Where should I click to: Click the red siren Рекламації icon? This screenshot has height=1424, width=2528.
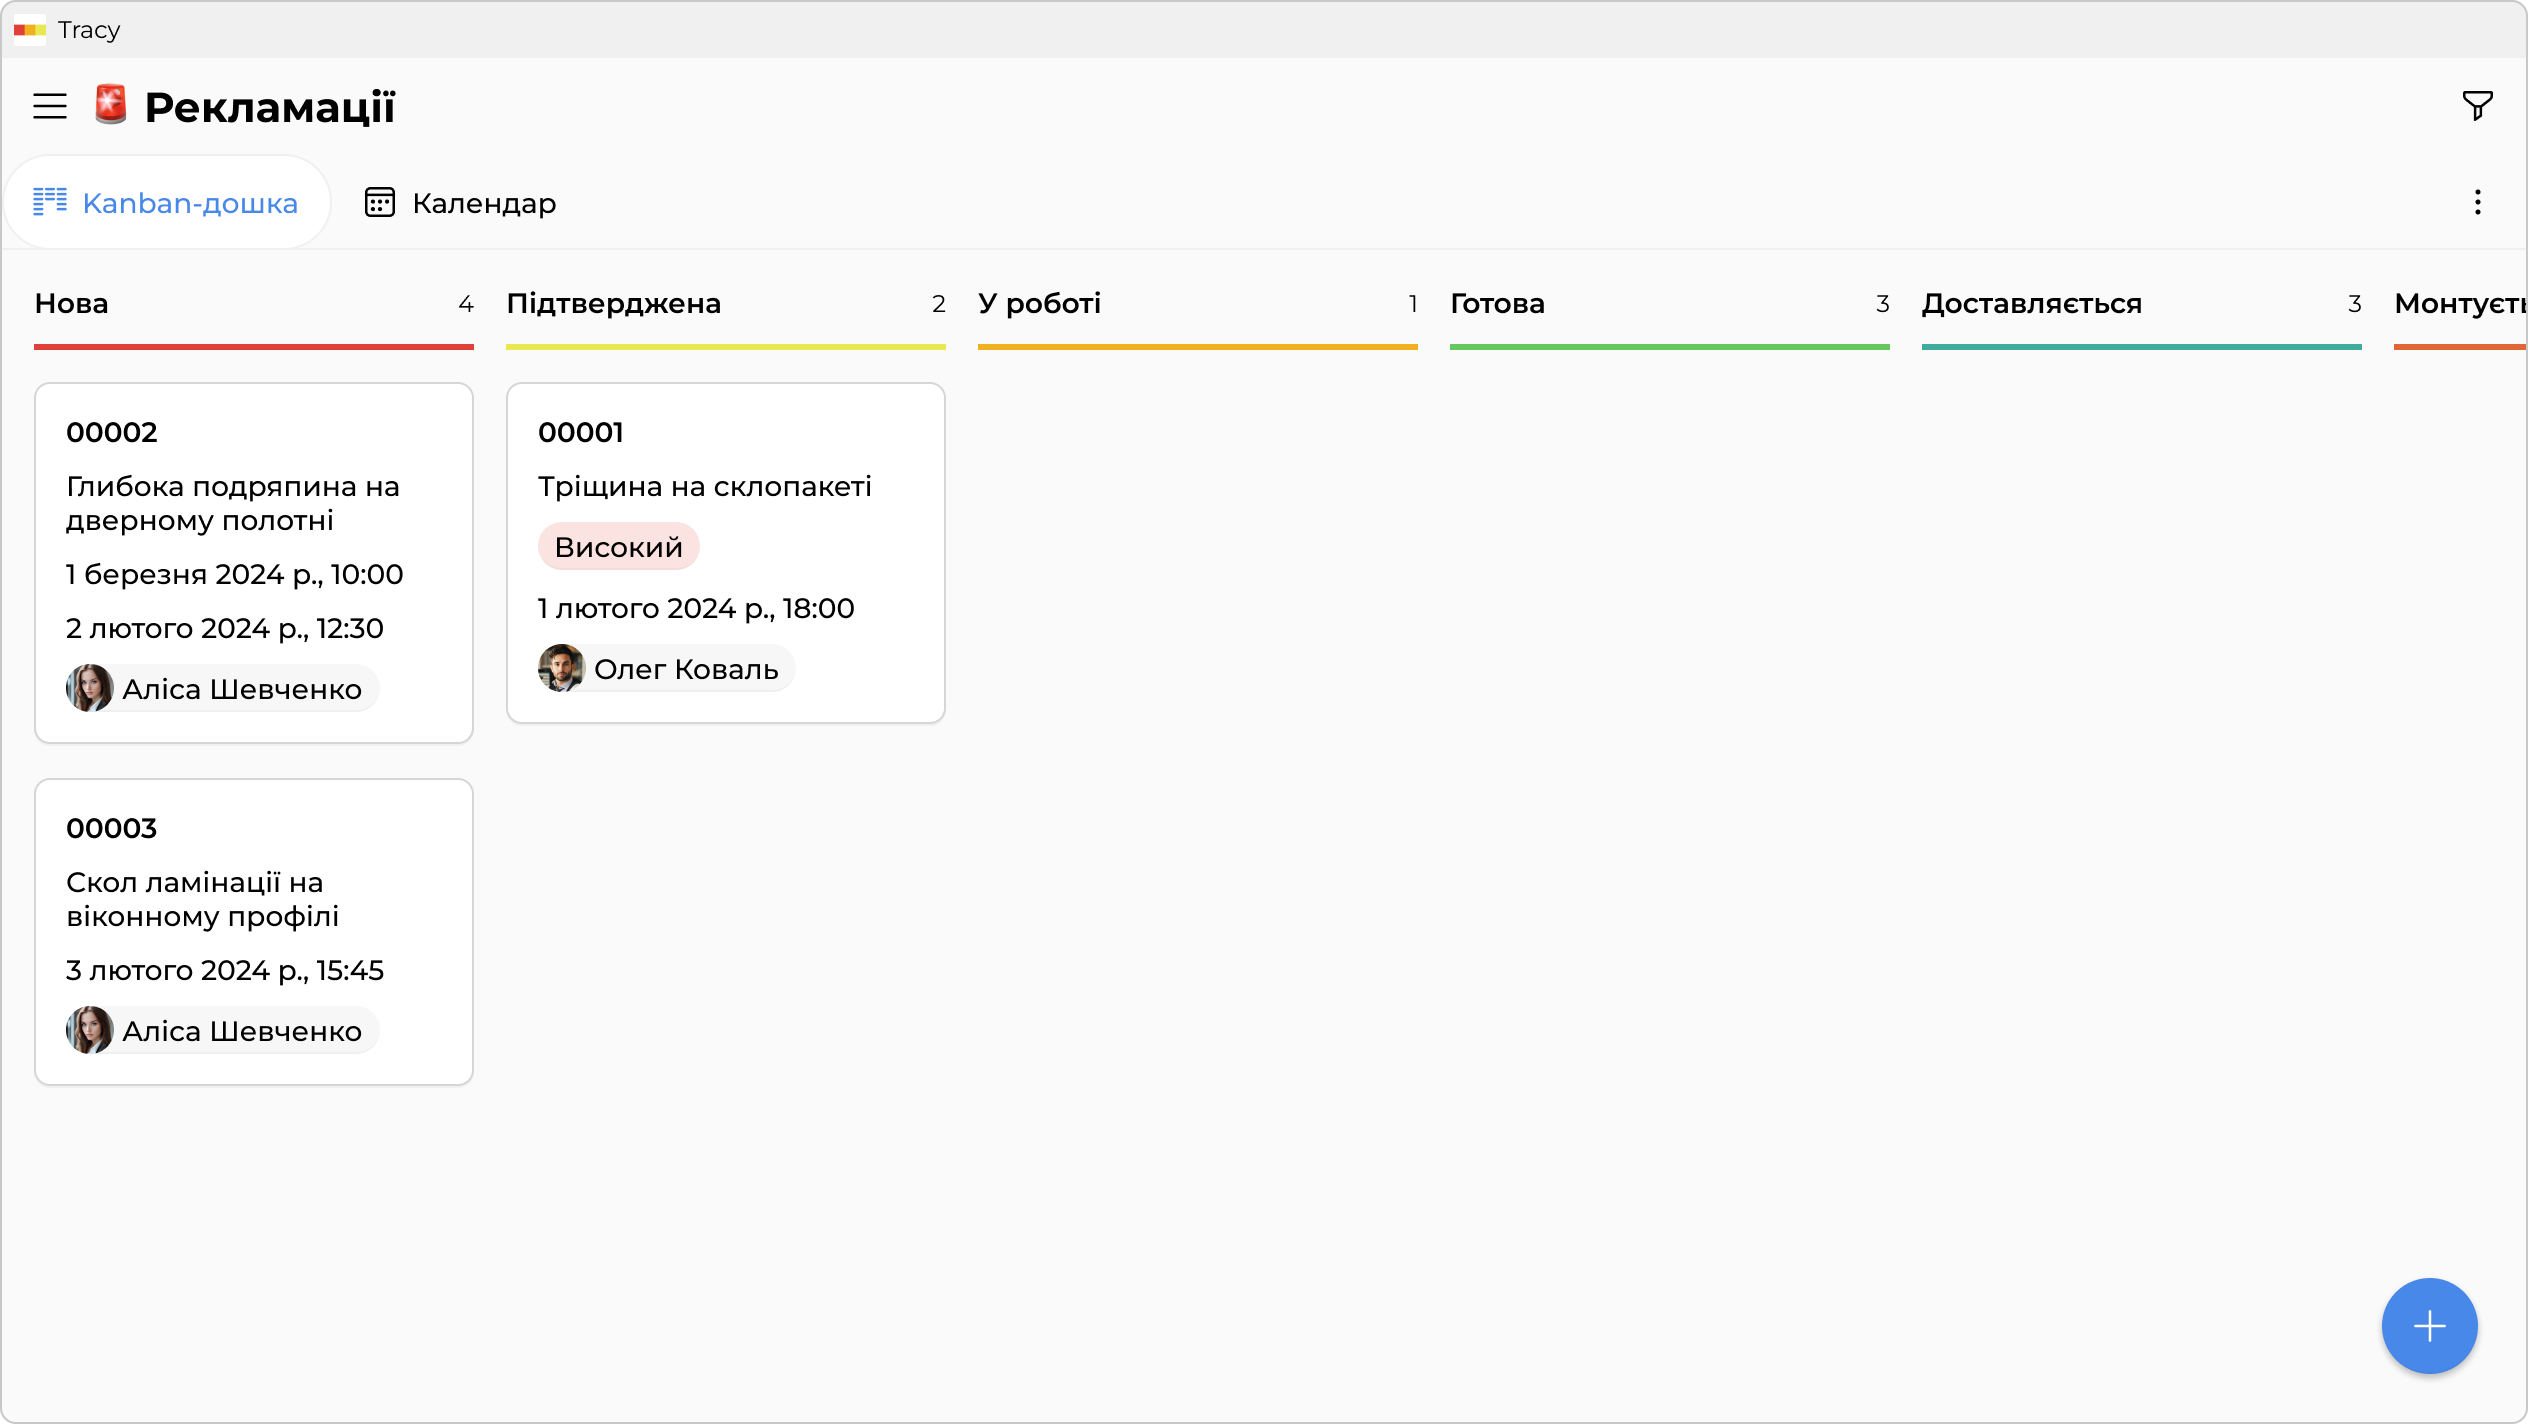(111, 104)
